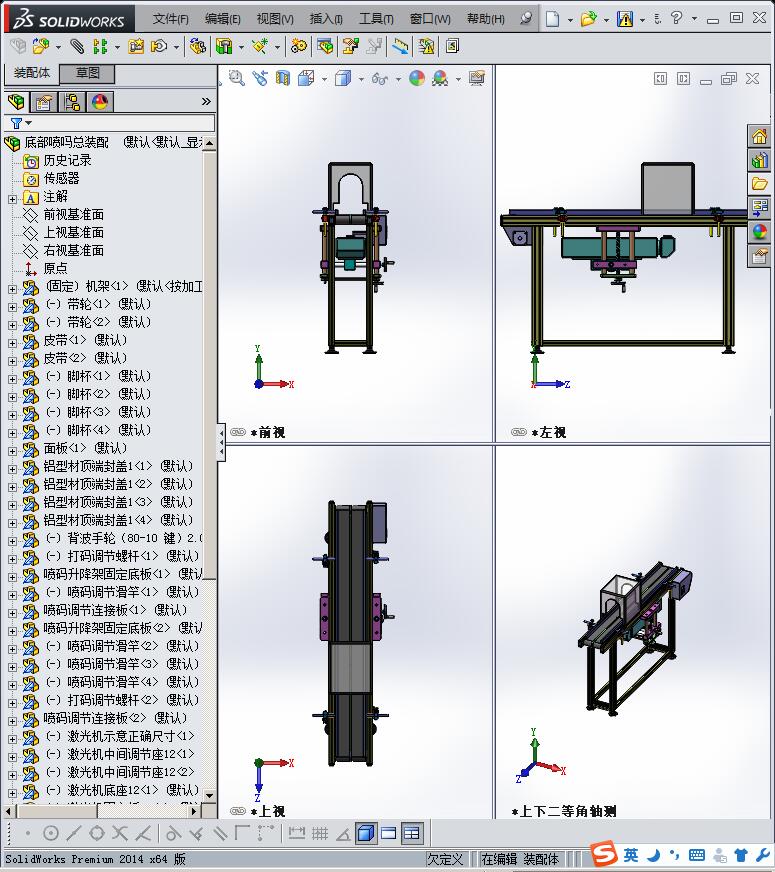Click the Move Component icon
775x872 pixels.
point(159,46)
